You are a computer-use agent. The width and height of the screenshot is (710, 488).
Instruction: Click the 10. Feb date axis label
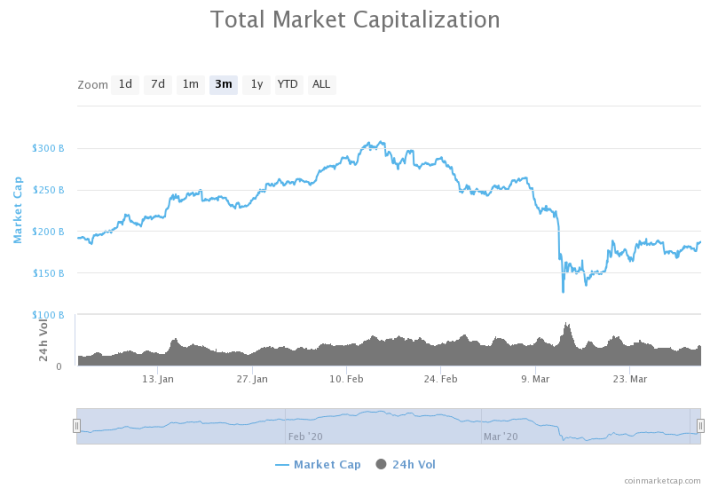pyautogui.click(x=346, y=379)
